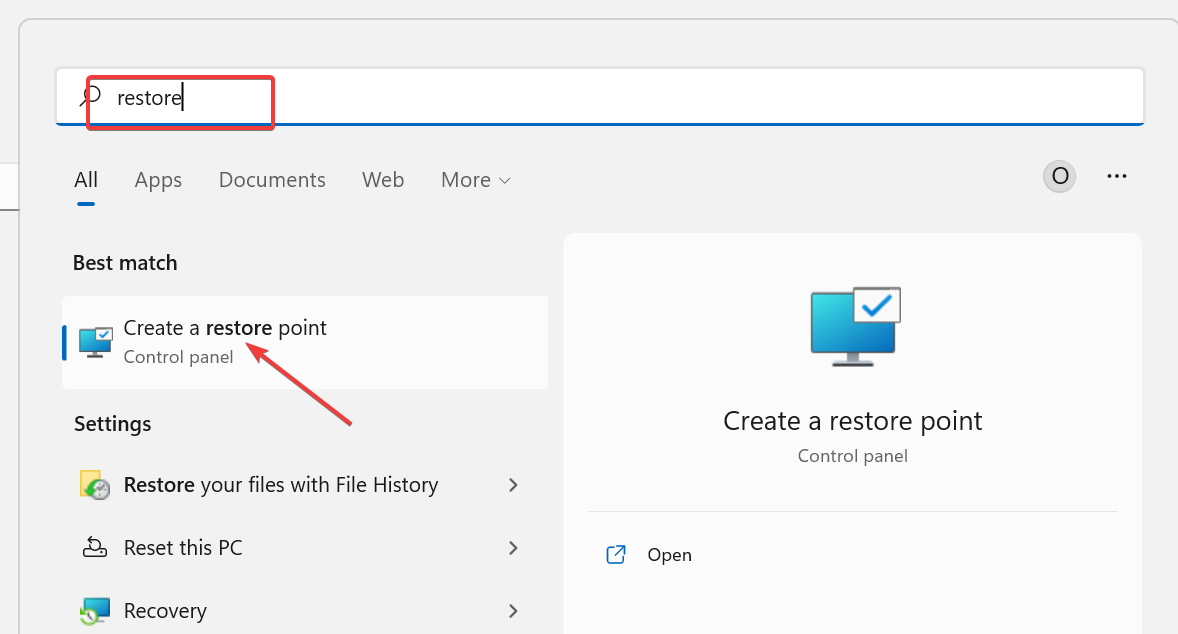Click the magnifying glass search icon

pyautogui.click(x=89, y=97)
